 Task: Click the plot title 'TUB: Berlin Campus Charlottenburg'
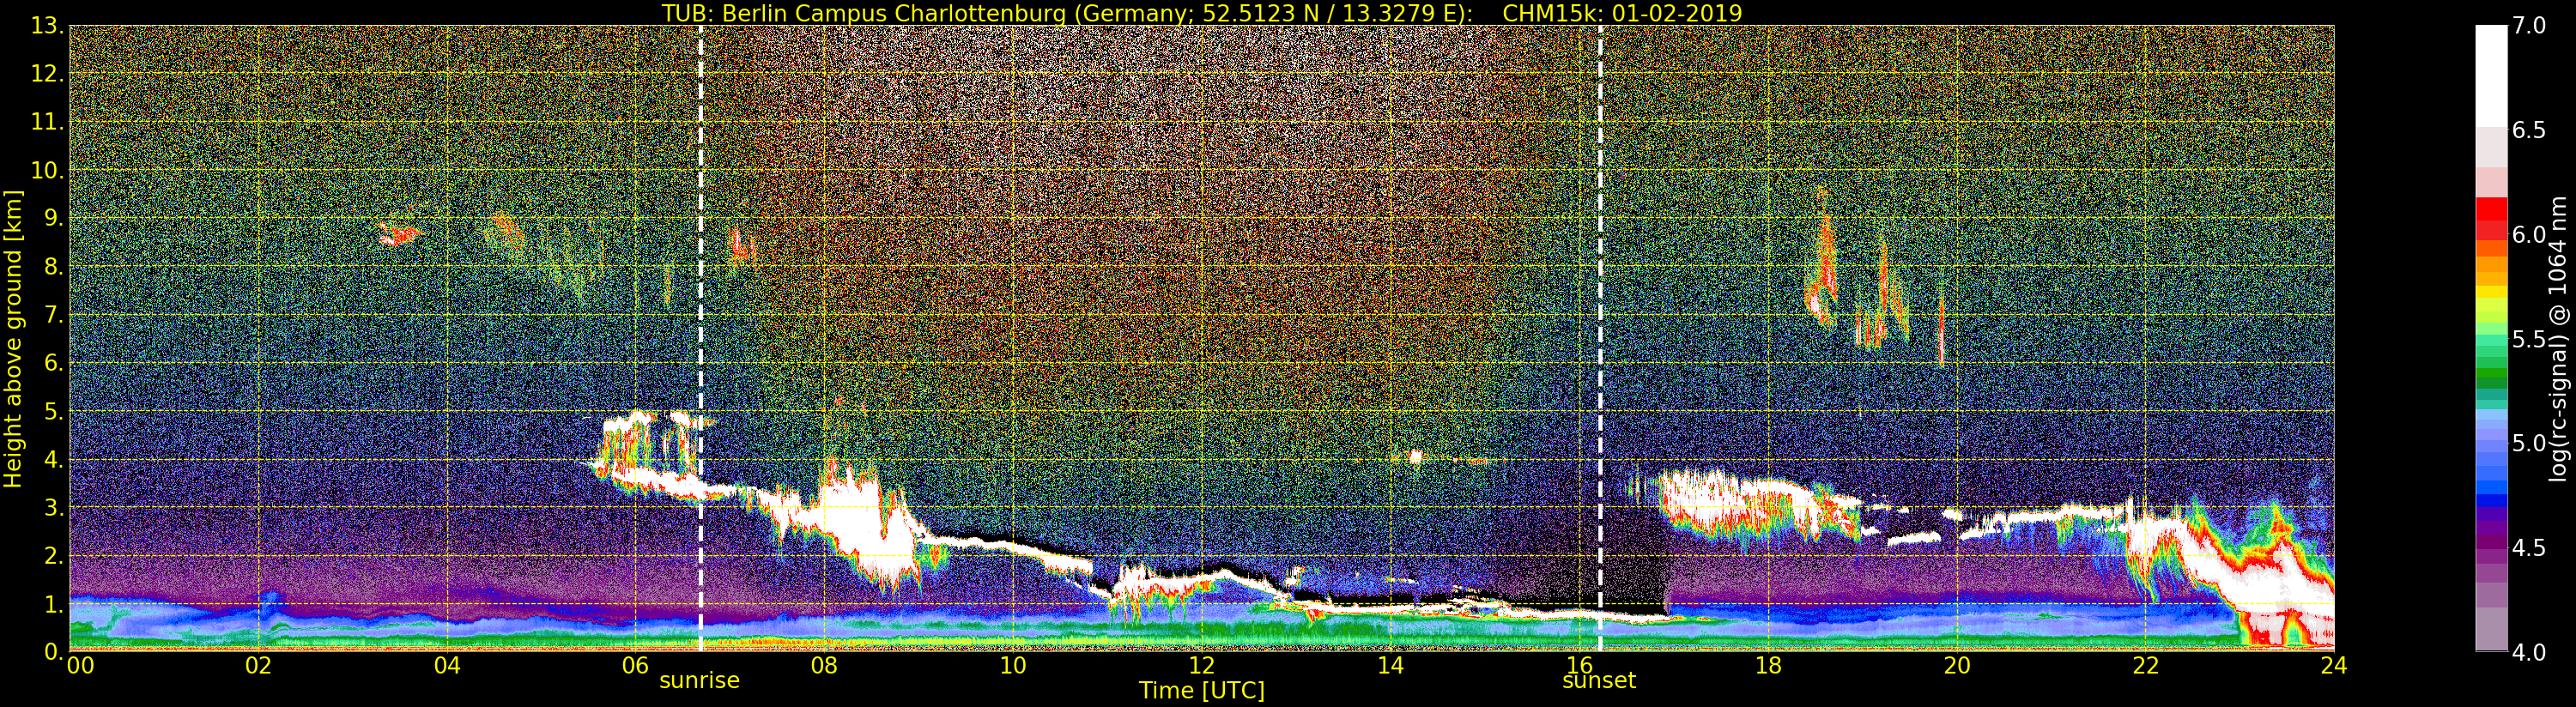(864, 13)
